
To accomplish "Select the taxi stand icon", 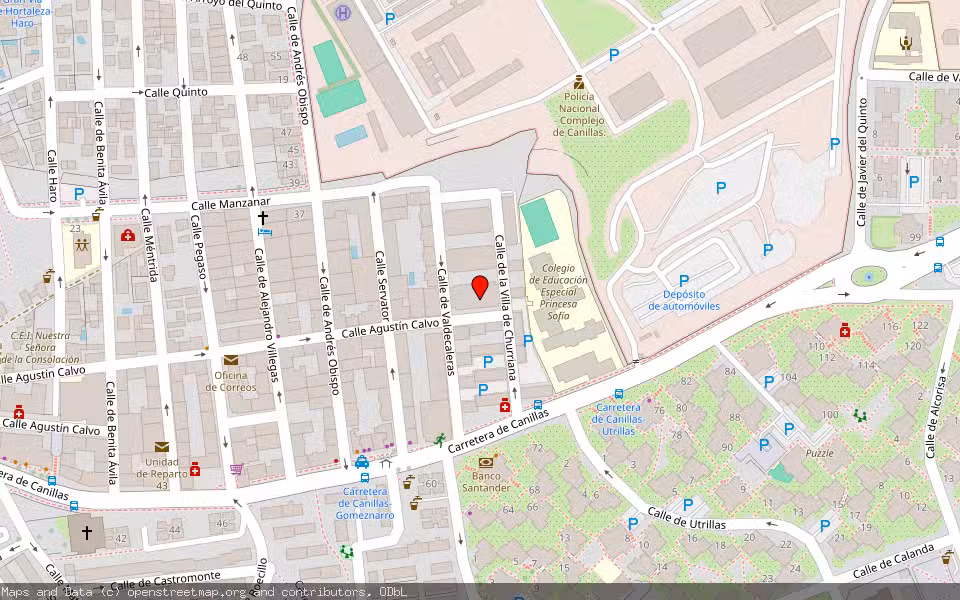I will pos(362,461).
